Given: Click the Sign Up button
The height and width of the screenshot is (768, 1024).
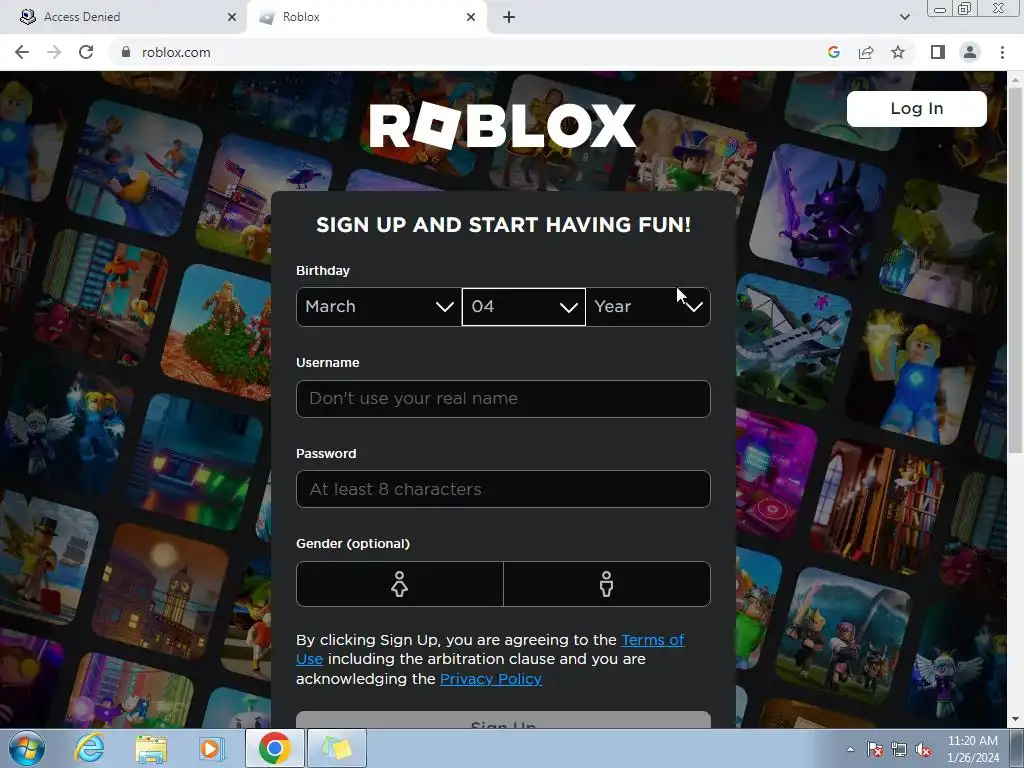Looking at the screenshot, I should (503, 720).
